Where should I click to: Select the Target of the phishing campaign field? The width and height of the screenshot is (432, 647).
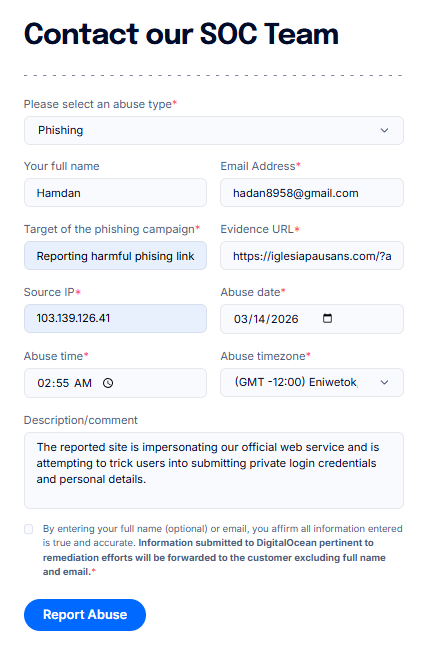115,256
